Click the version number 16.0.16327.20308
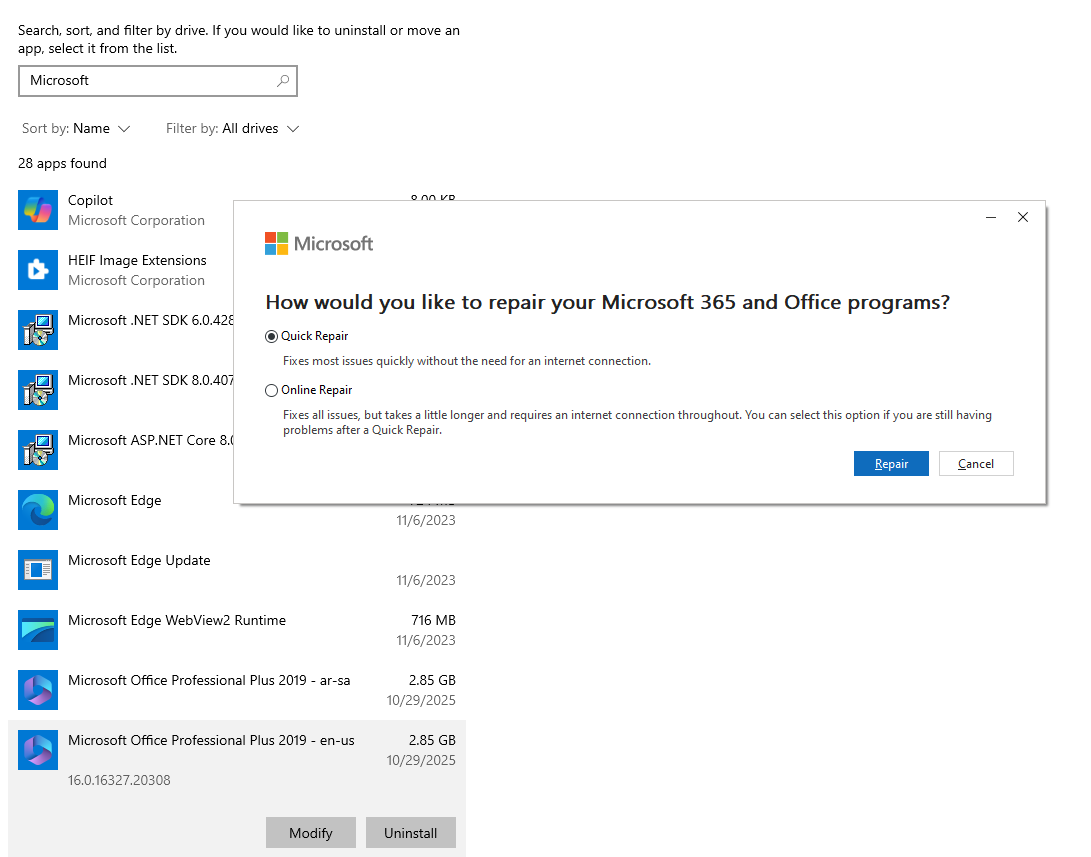 [x=119, y=780]
